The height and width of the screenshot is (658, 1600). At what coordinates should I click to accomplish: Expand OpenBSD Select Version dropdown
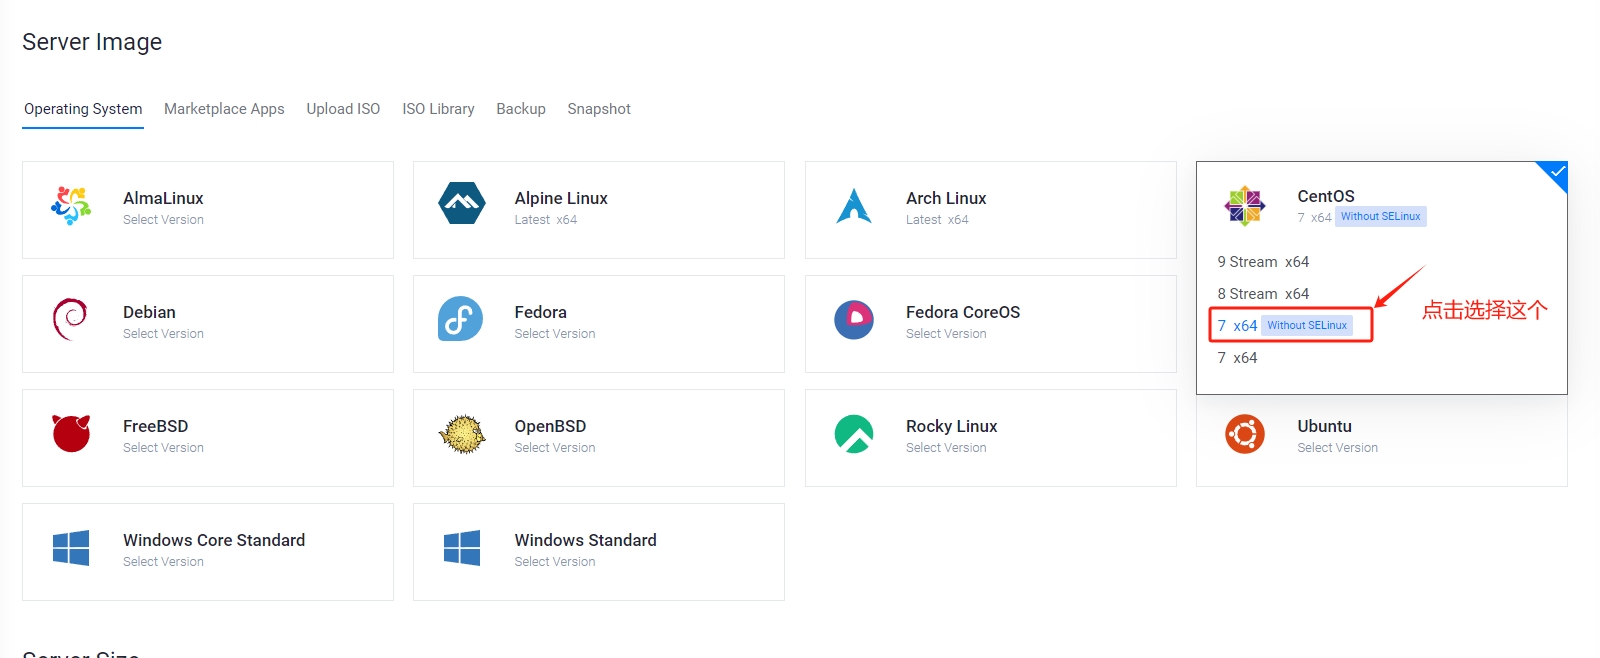555,448
